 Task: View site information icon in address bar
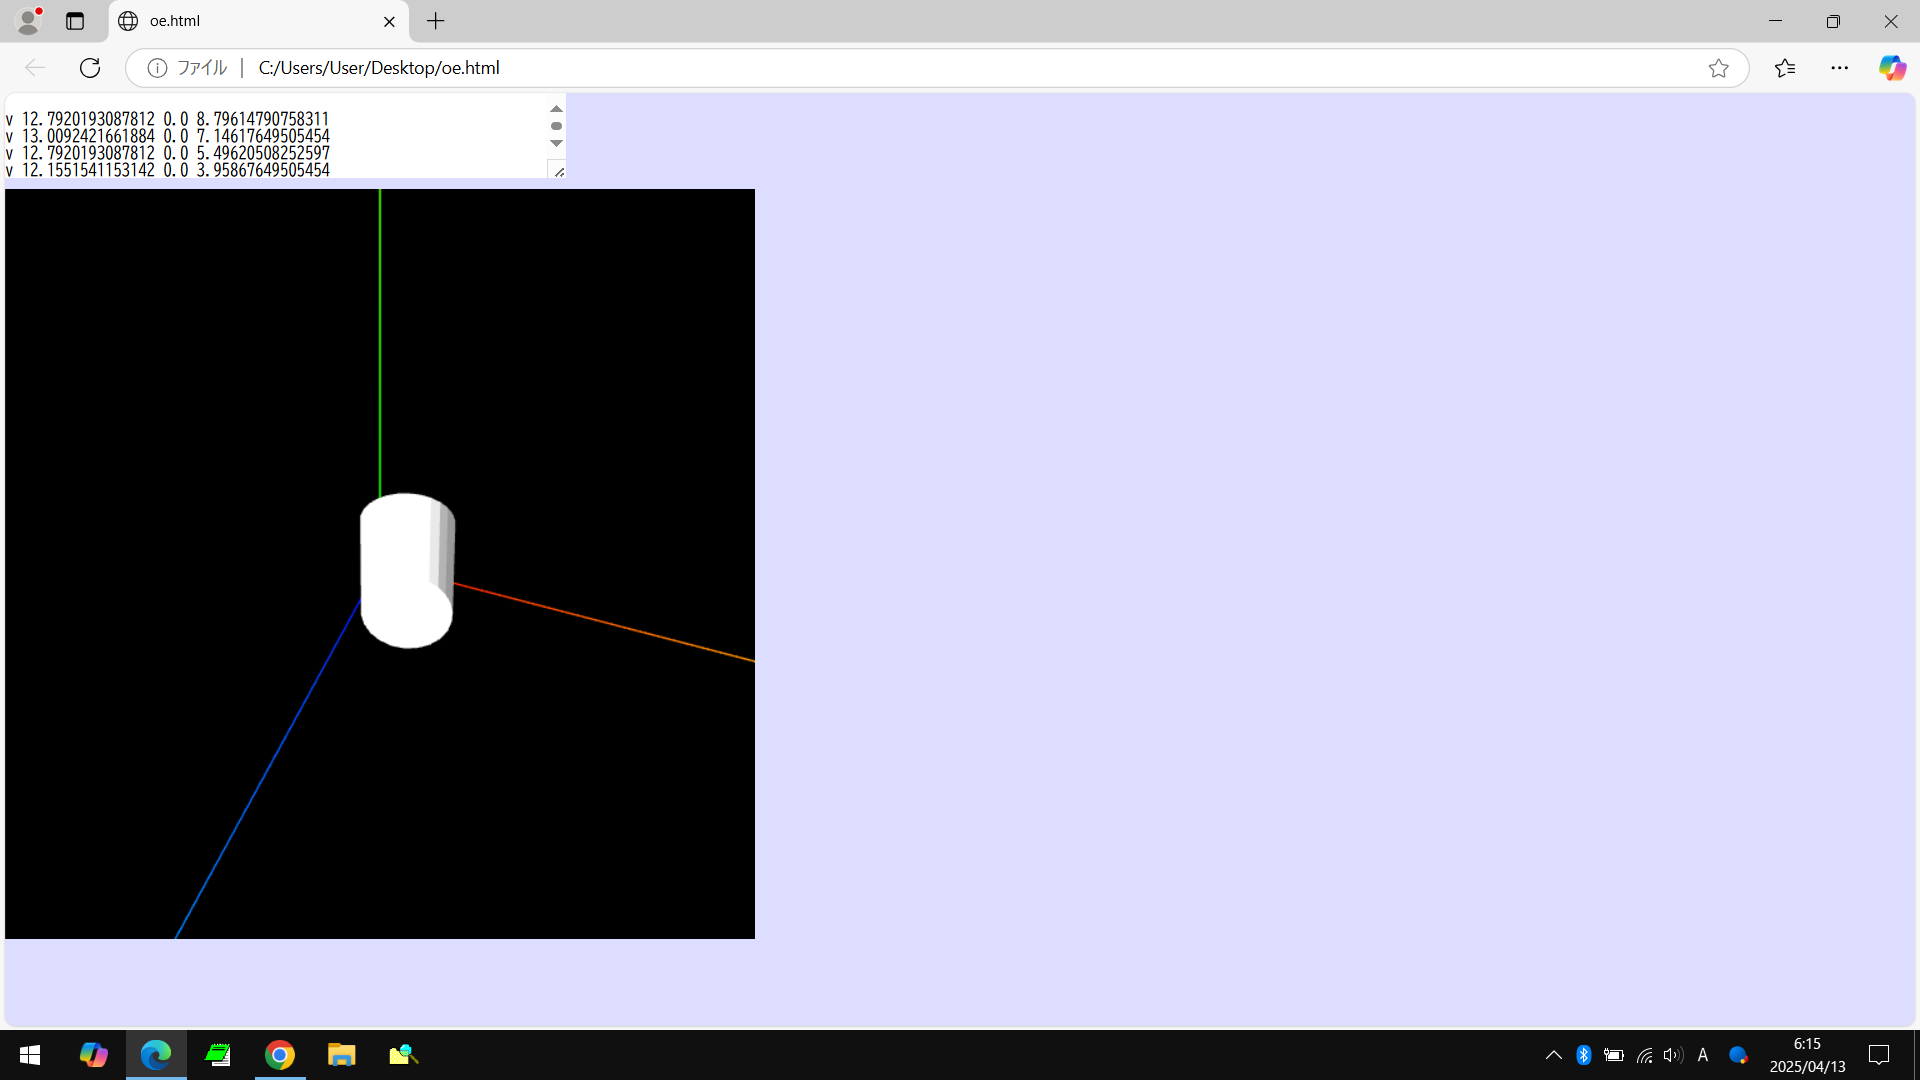click(157, 68)
